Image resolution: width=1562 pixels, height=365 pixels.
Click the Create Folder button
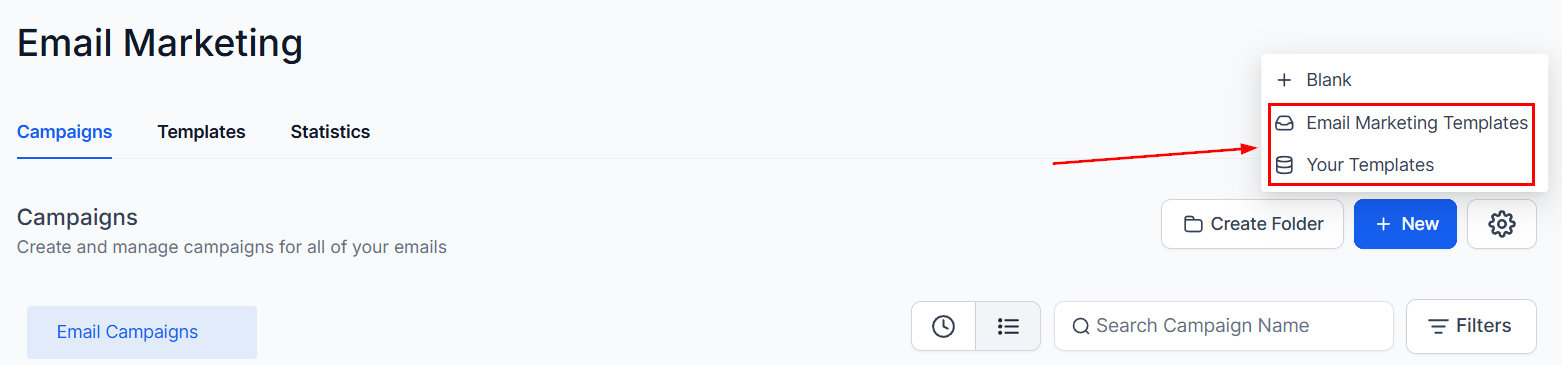tap(1252, 224)
